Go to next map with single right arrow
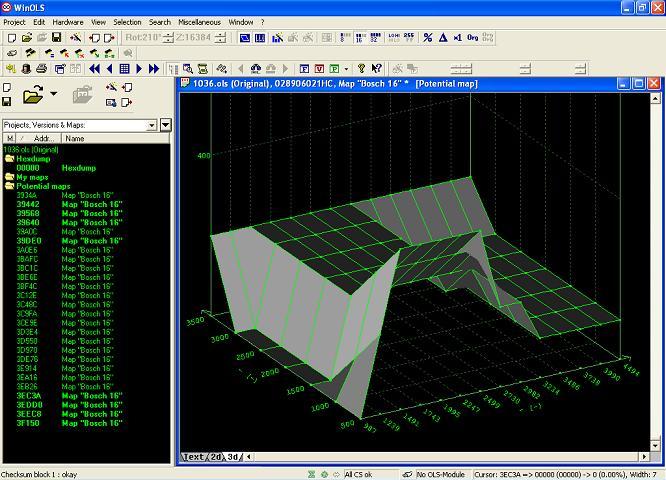 [x=139, y=68]
